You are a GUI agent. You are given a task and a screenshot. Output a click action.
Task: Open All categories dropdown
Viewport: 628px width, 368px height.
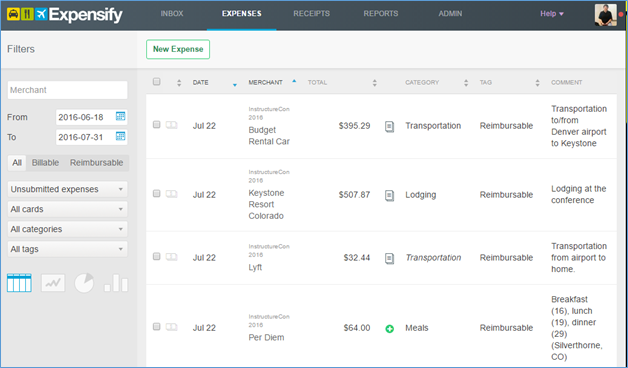pos(67,229)
